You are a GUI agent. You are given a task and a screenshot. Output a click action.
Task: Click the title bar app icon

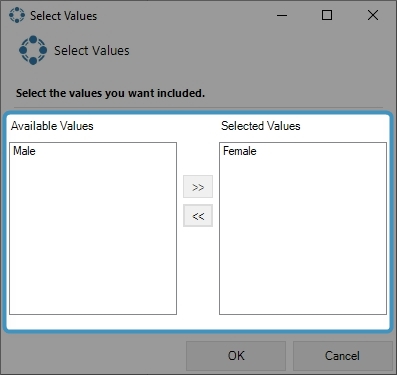(x=17, y=15)
